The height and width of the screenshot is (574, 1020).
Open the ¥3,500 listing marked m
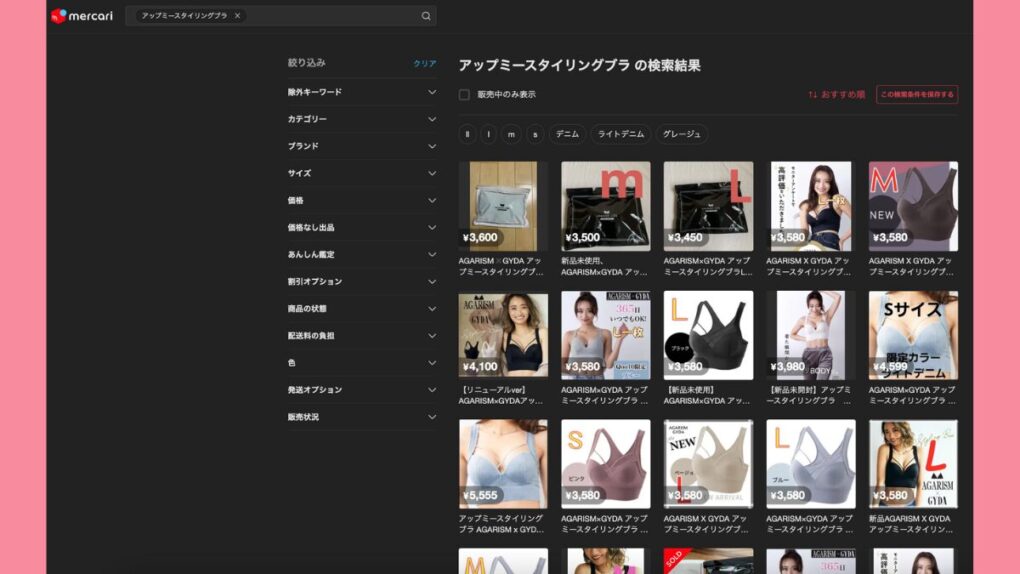pyautogui.click(x=606, y=206)
